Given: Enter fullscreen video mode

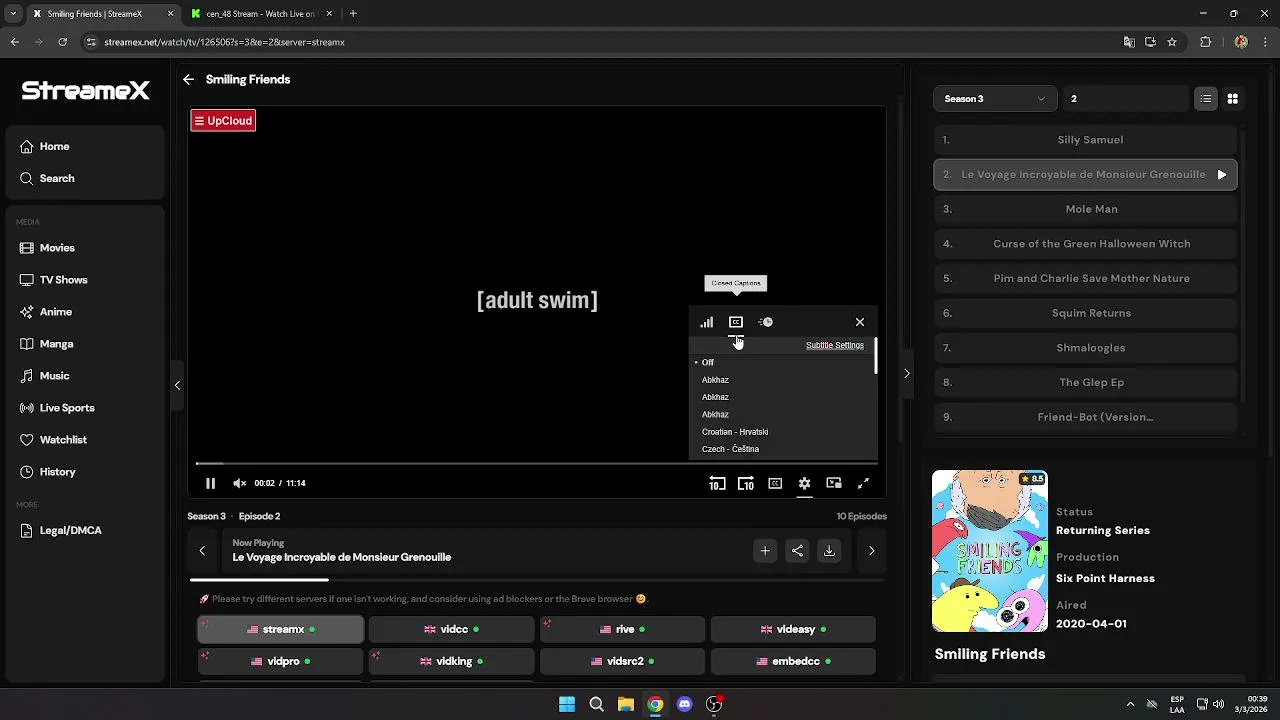Looking at the screenshot, I should point(863,483).
